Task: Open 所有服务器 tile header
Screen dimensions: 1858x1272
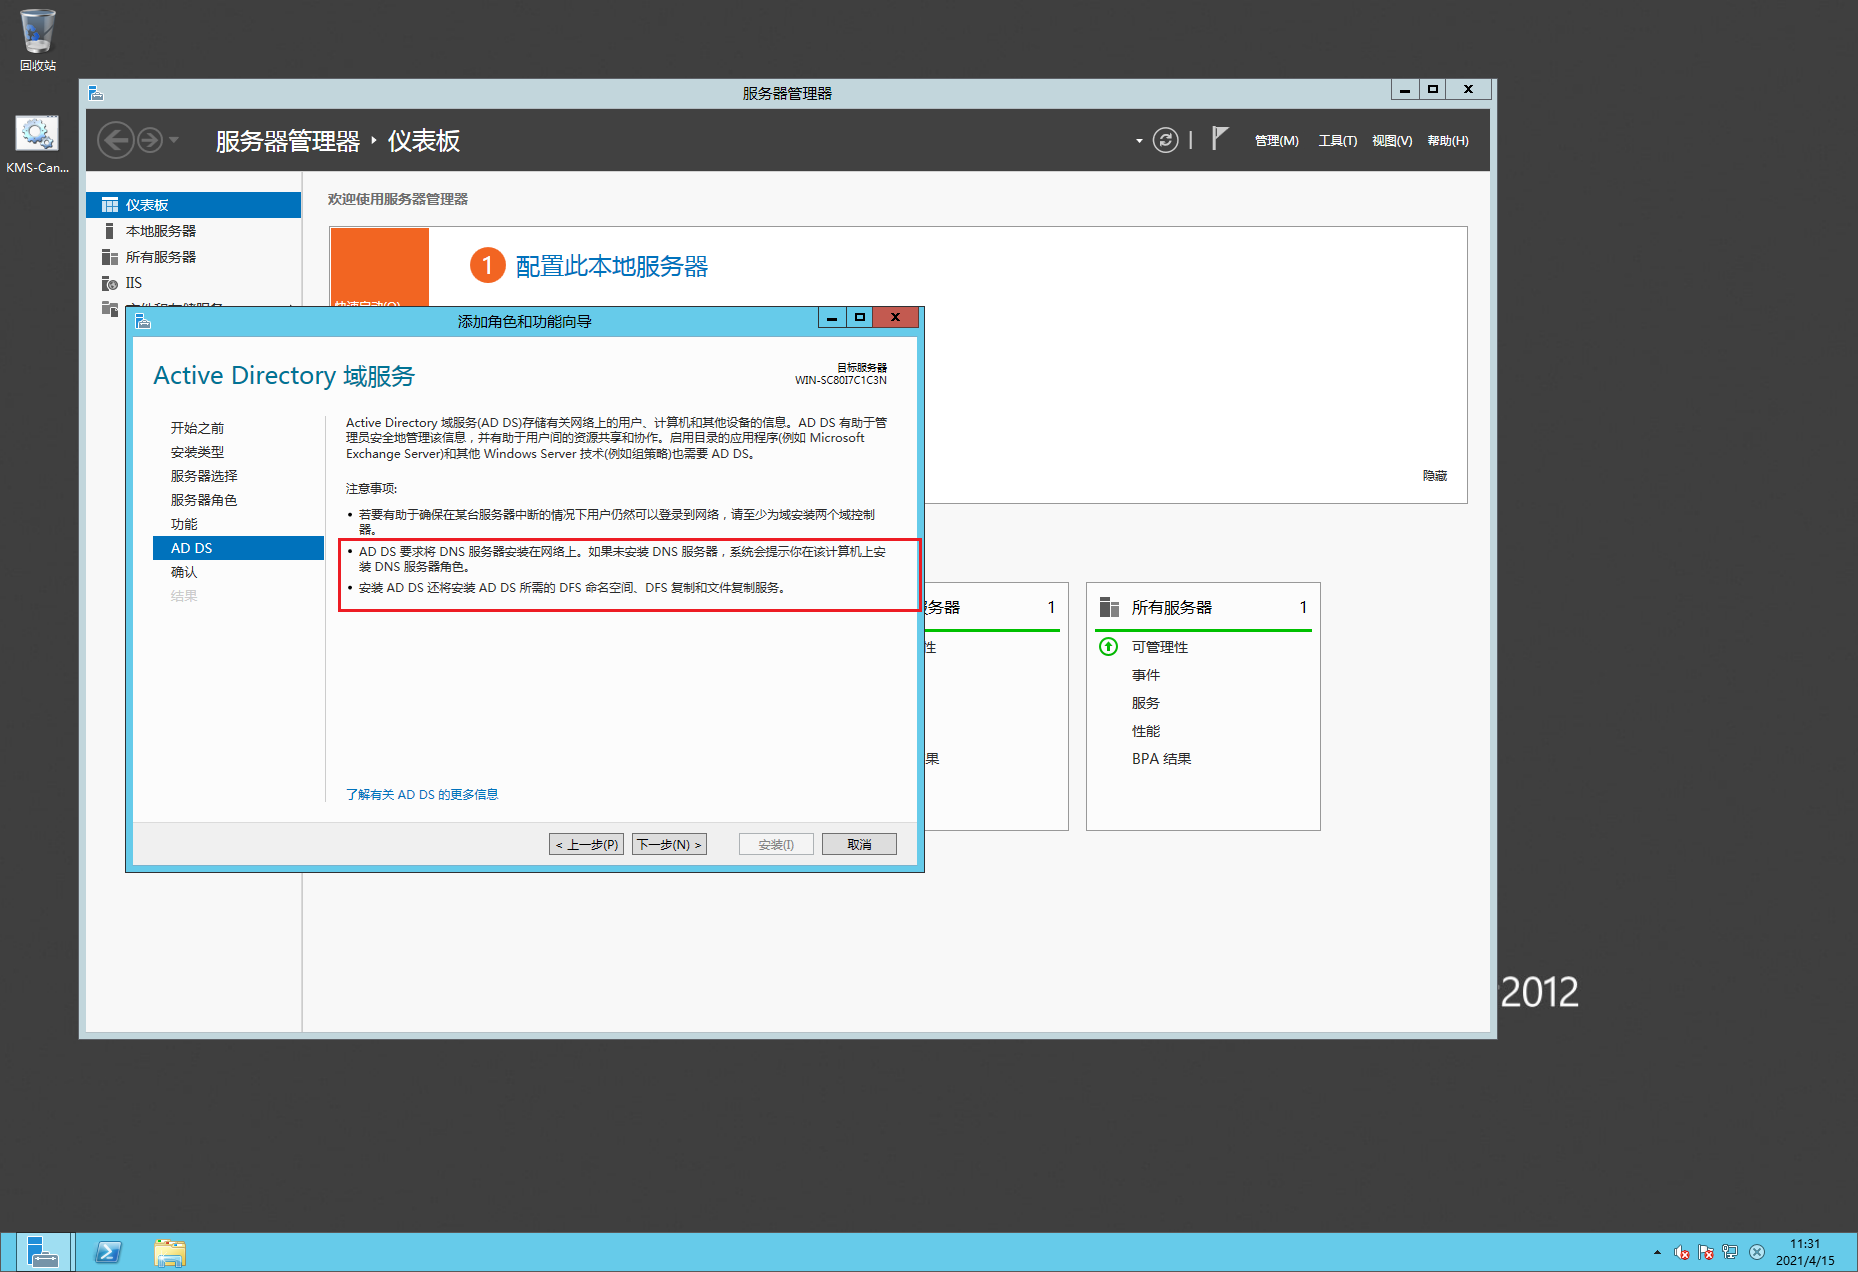Action: coord(1171,607)
